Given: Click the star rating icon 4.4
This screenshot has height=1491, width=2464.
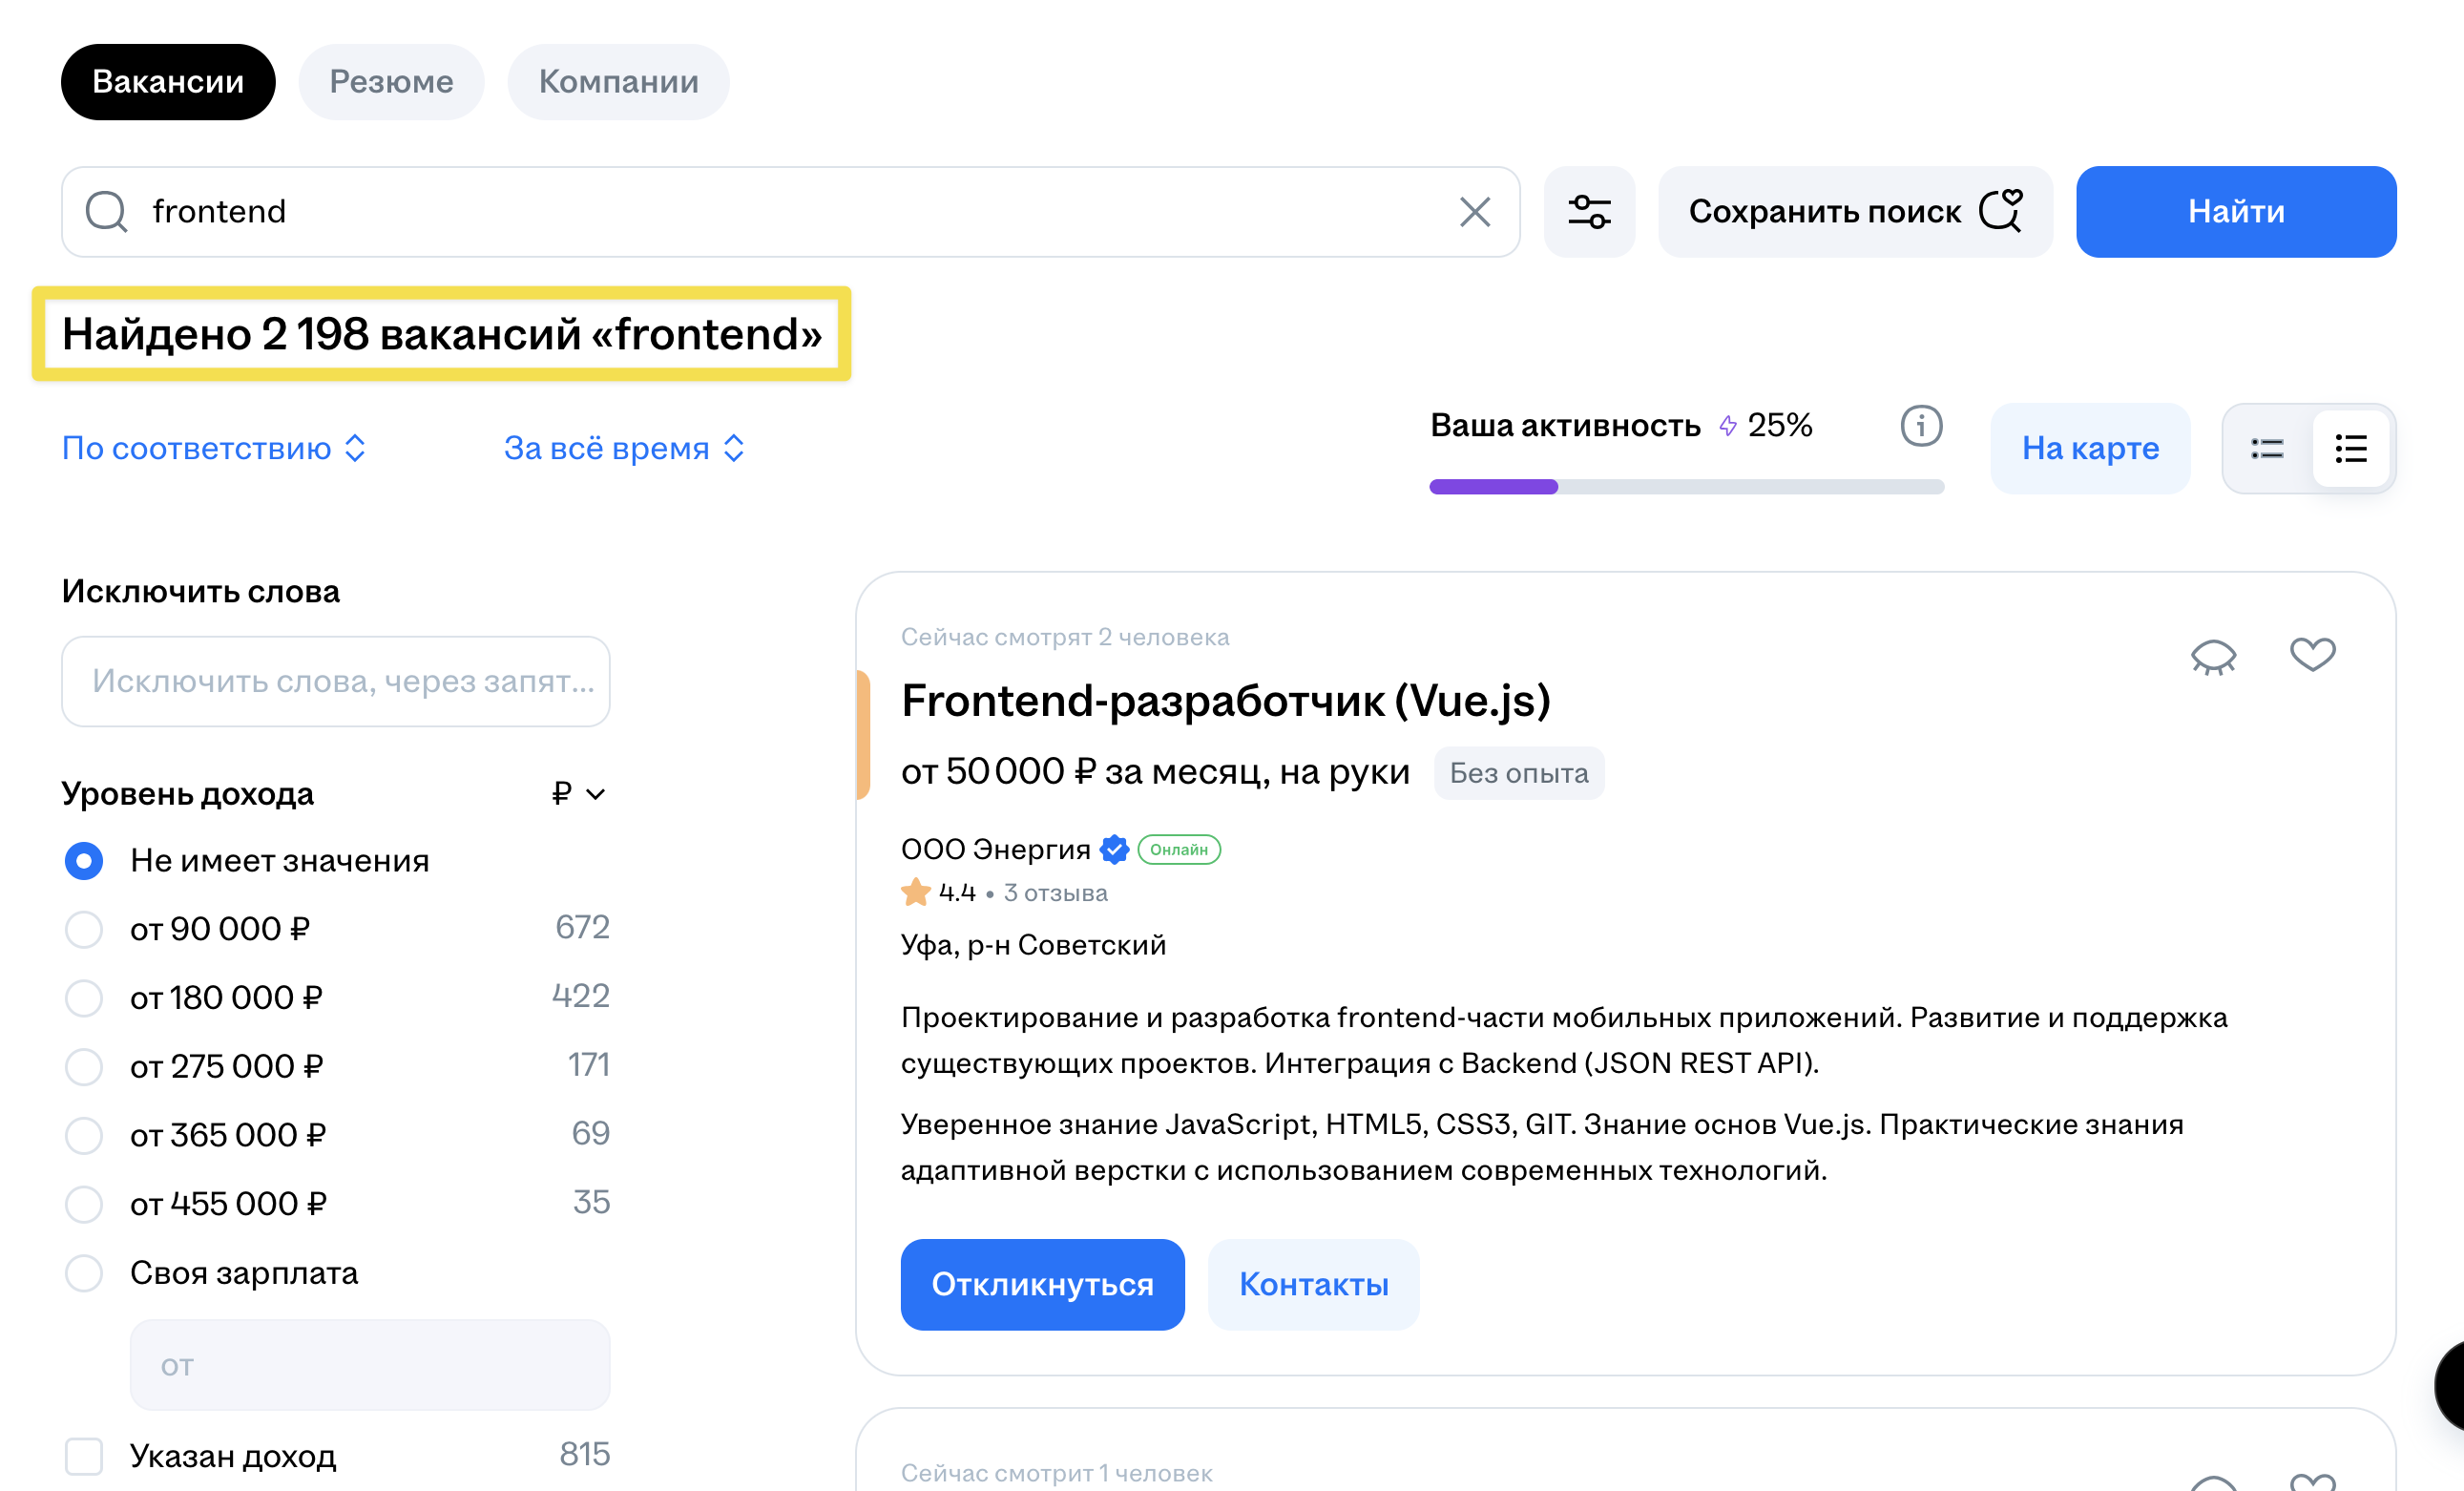Looking at the screenshot, I should (915, 891).
